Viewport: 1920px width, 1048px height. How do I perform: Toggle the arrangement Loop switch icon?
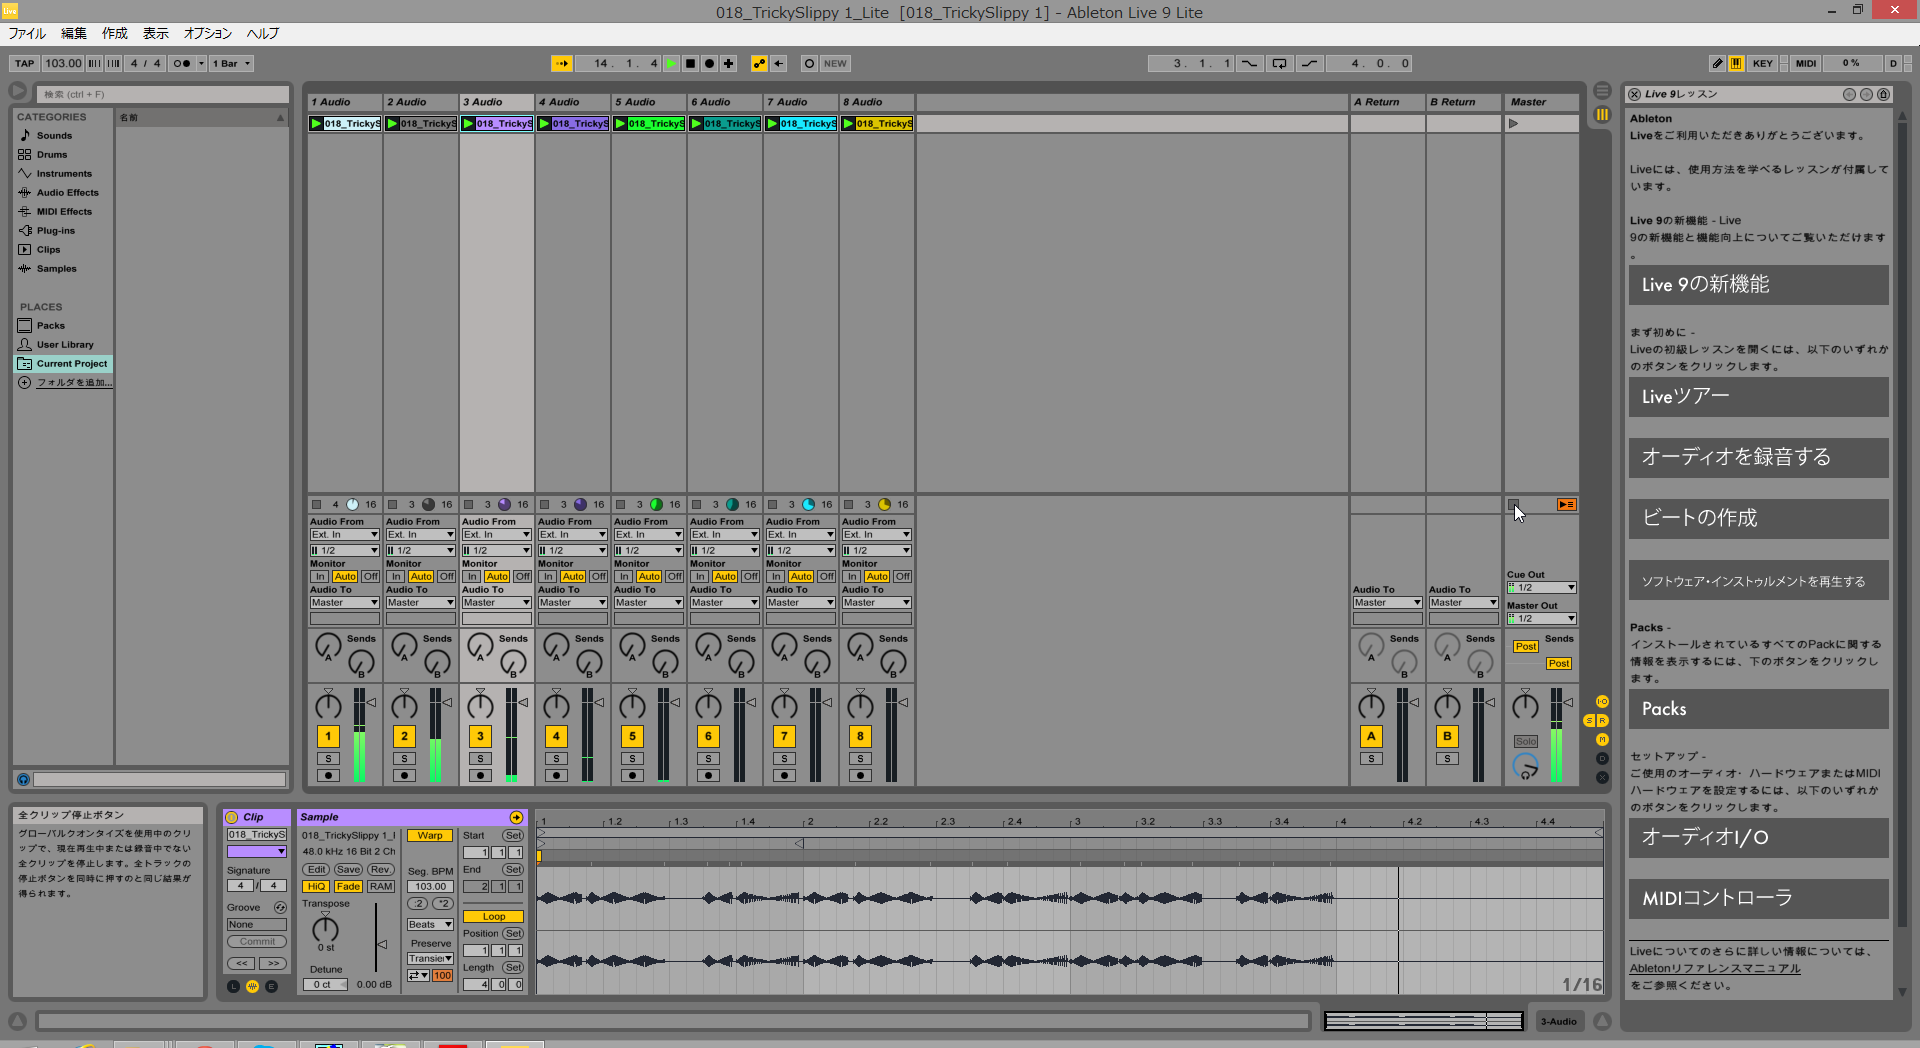click(x=1279, y=63)
